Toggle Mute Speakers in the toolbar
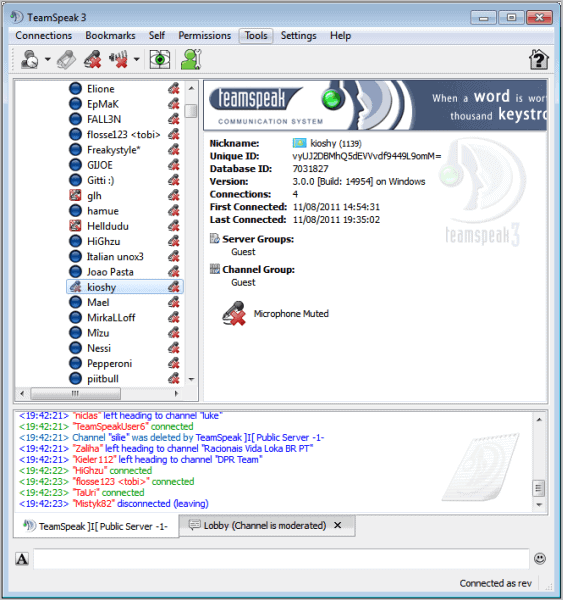Screen dimensions: 563x600 coord(118,59)
